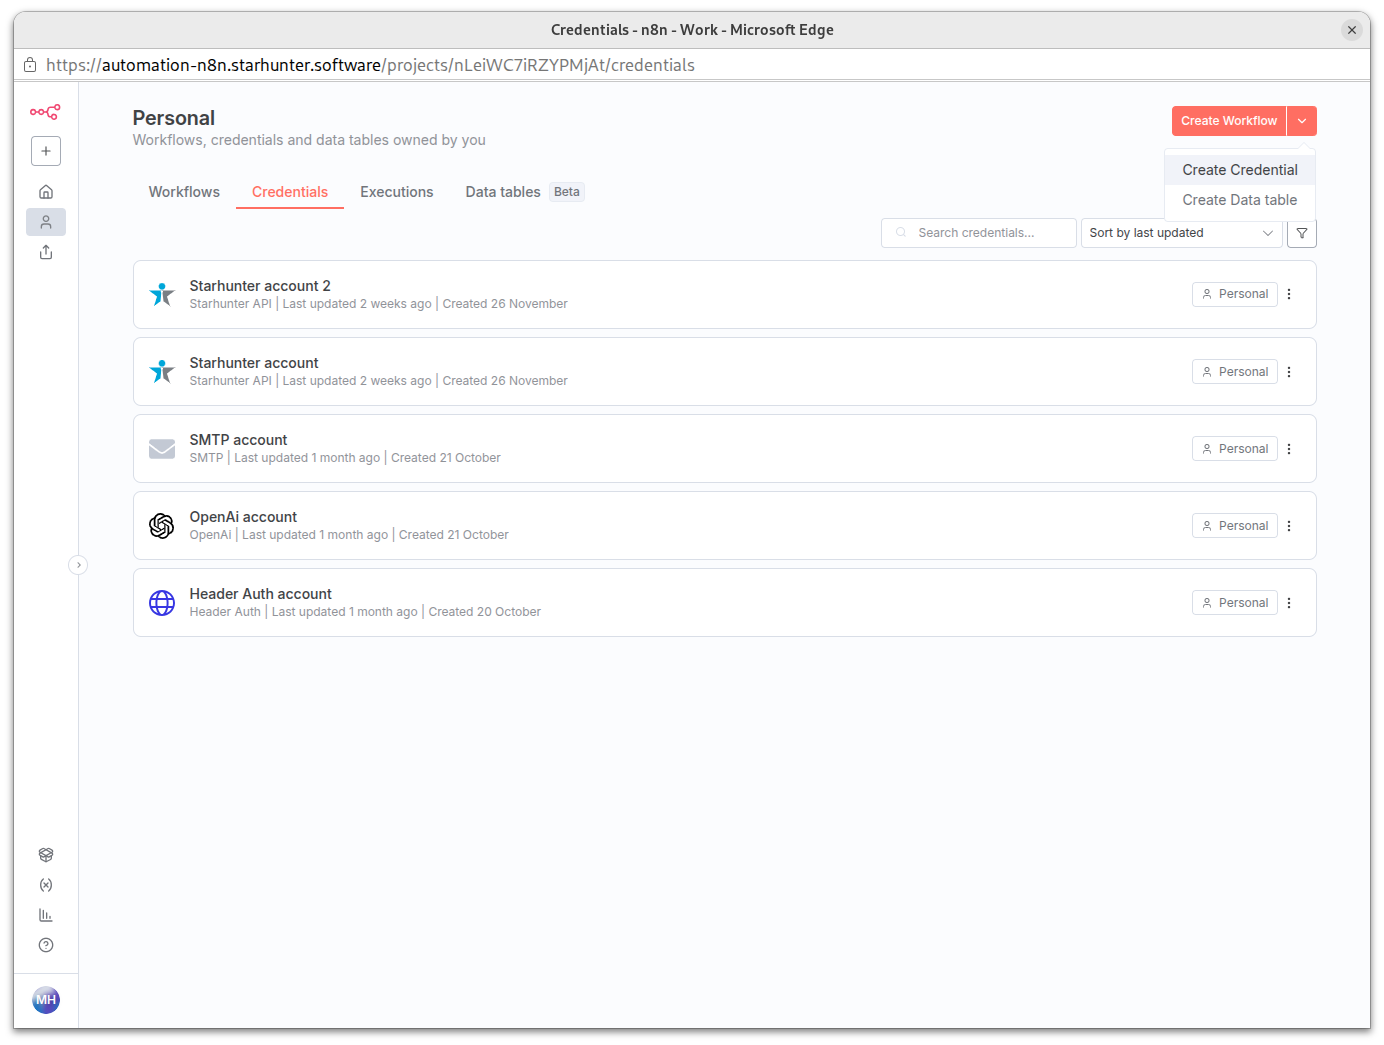The height and width of the screenshot is (1045, 1384).
Task: Click the OpenAI logo icon
Action: [x=162, y=526]
